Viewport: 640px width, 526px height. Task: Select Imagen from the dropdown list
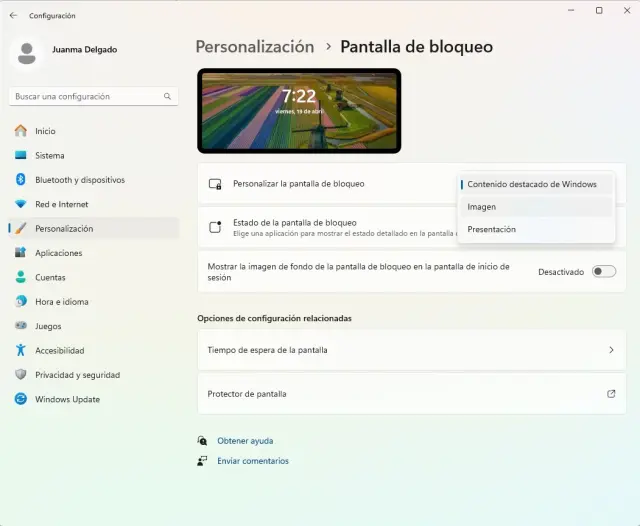coord(481,207)
